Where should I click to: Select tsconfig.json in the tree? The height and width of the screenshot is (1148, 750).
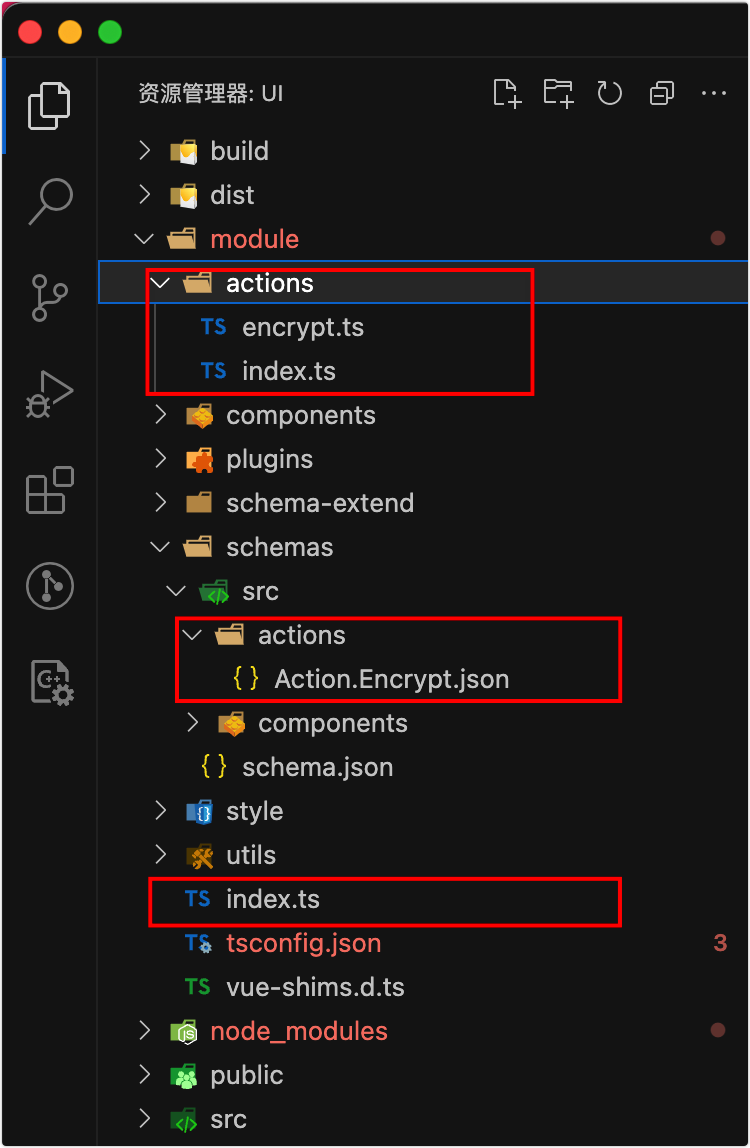pos(303,943)
